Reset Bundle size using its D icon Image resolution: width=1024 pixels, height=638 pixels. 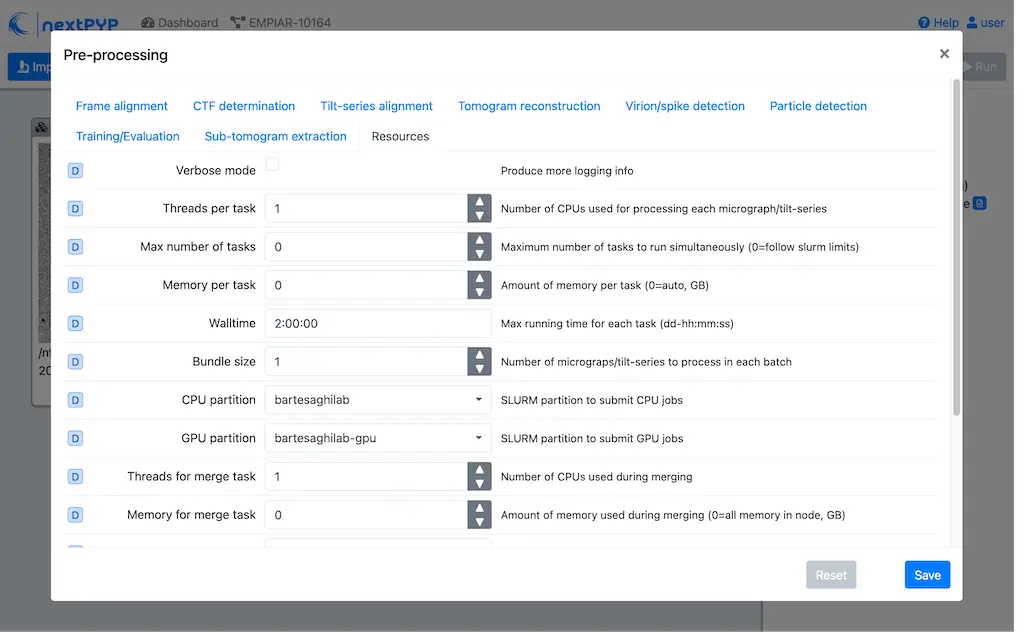(x=75, y=361)
